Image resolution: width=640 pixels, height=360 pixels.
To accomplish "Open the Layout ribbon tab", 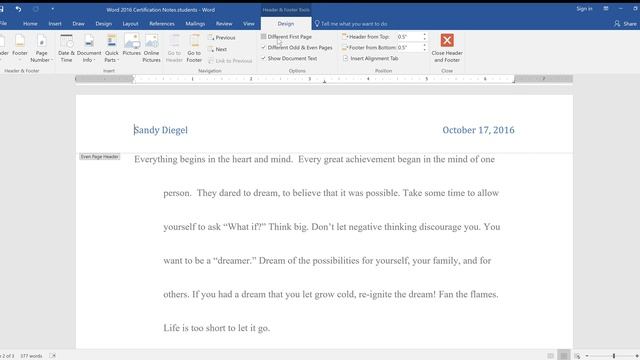I will coord(130,24).
